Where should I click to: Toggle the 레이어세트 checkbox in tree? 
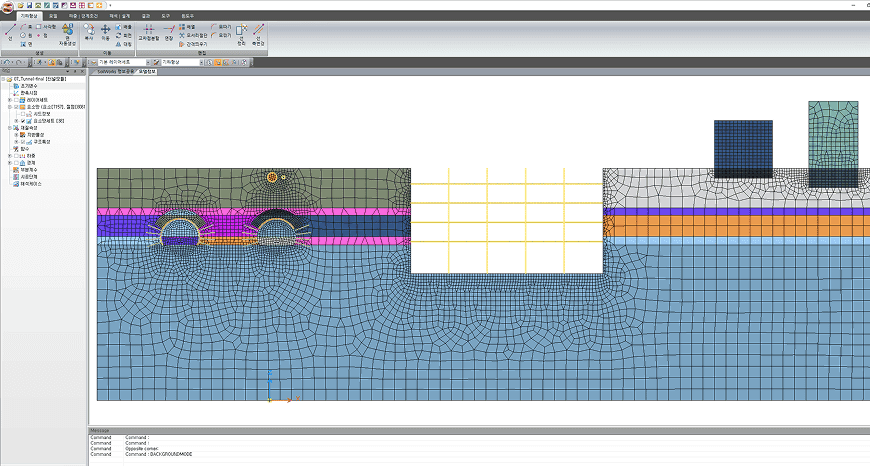click(x=16, y=100)
